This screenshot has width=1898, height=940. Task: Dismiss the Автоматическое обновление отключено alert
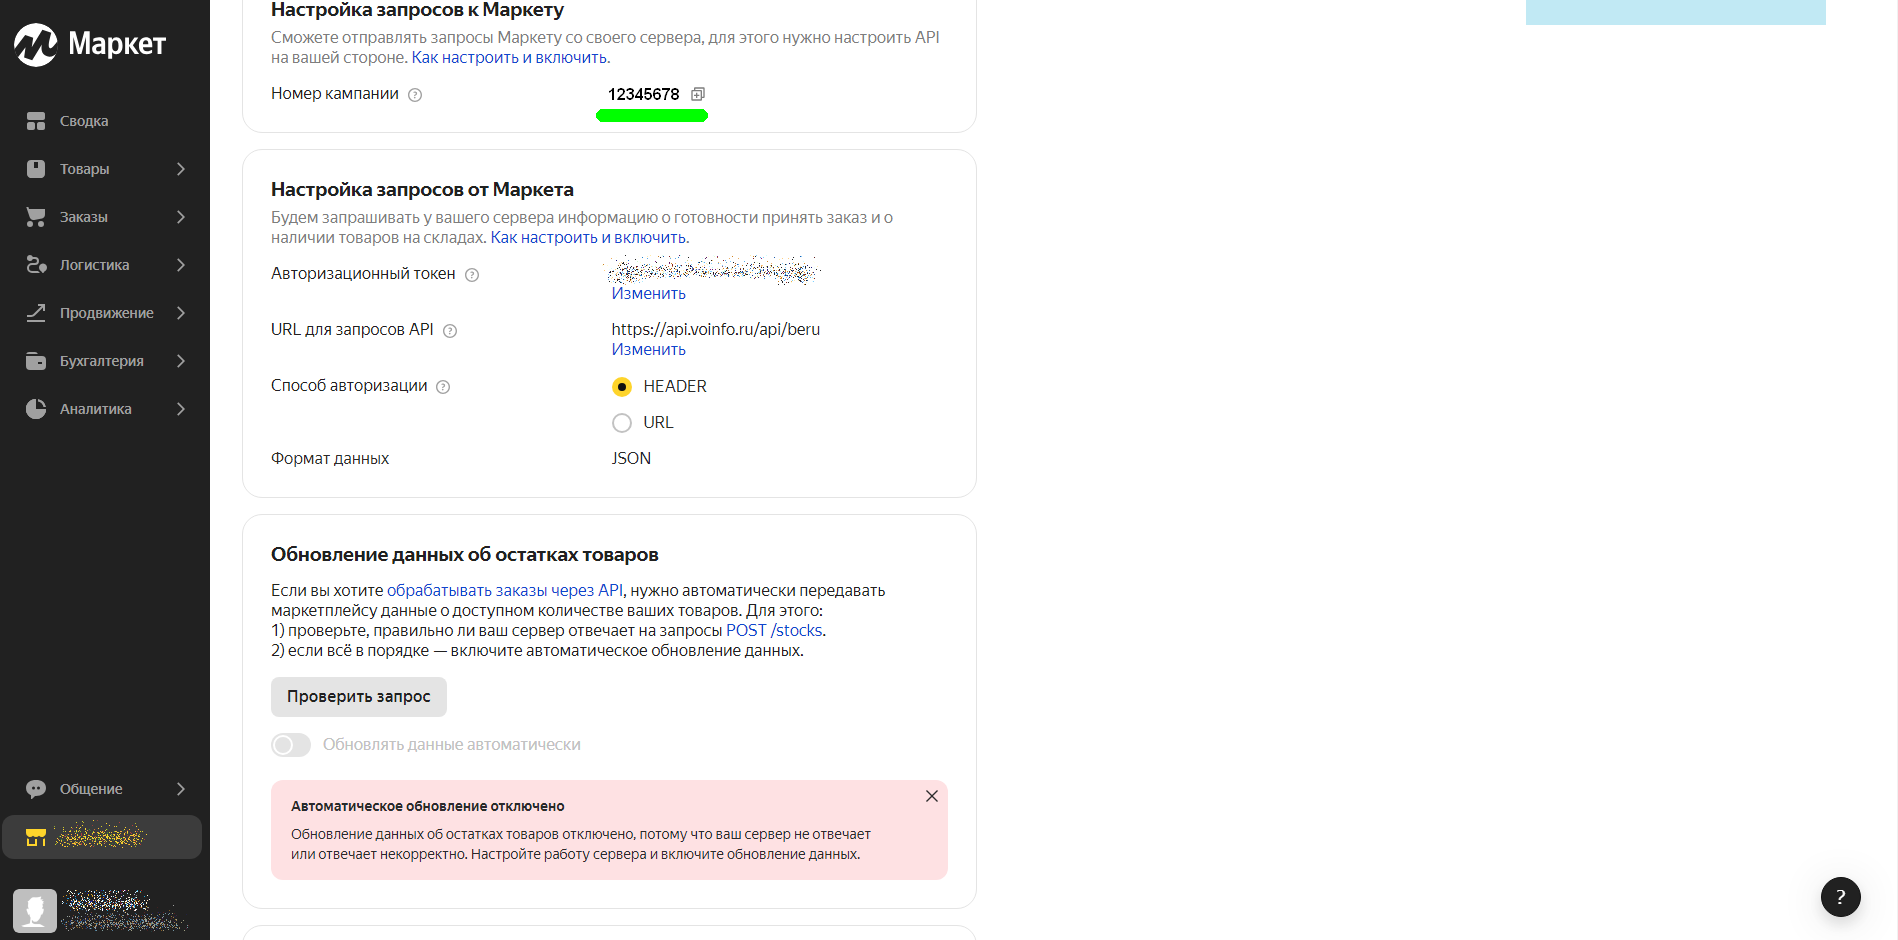(x=931, y=796)
